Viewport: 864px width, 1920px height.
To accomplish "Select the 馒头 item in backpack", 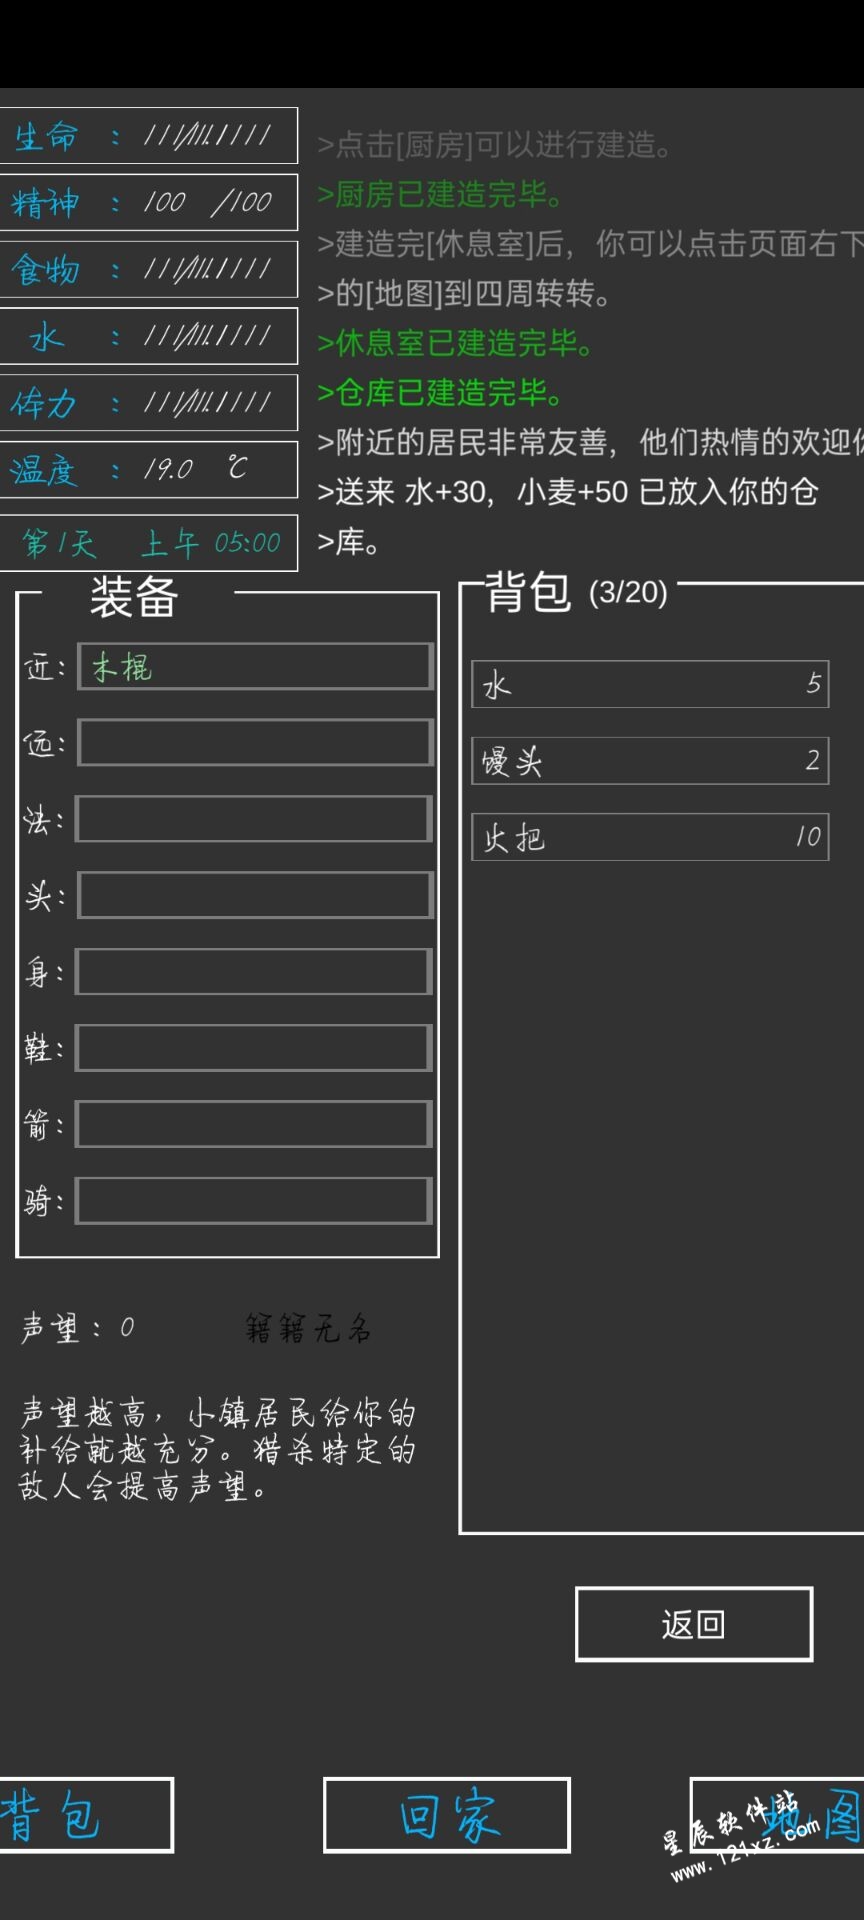I will click(x=650, y=761).
